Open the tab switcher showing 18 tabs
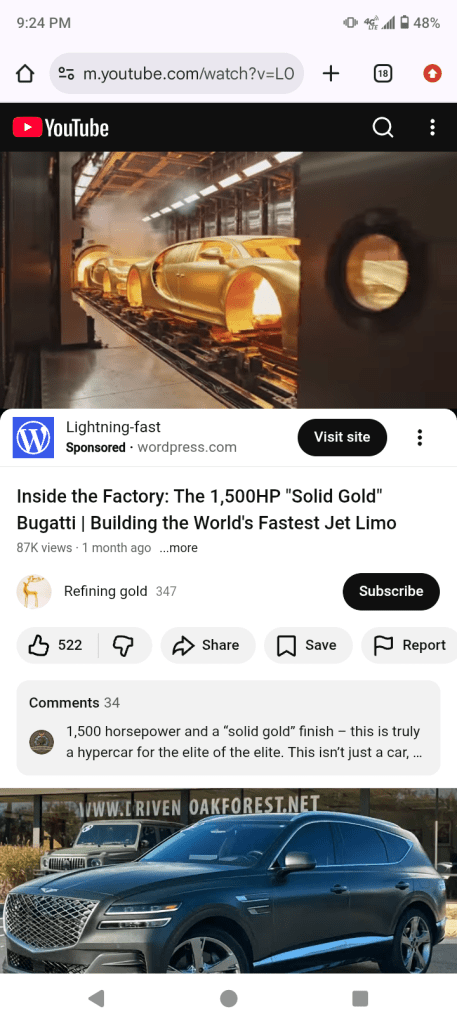 (x=383, y=74)
